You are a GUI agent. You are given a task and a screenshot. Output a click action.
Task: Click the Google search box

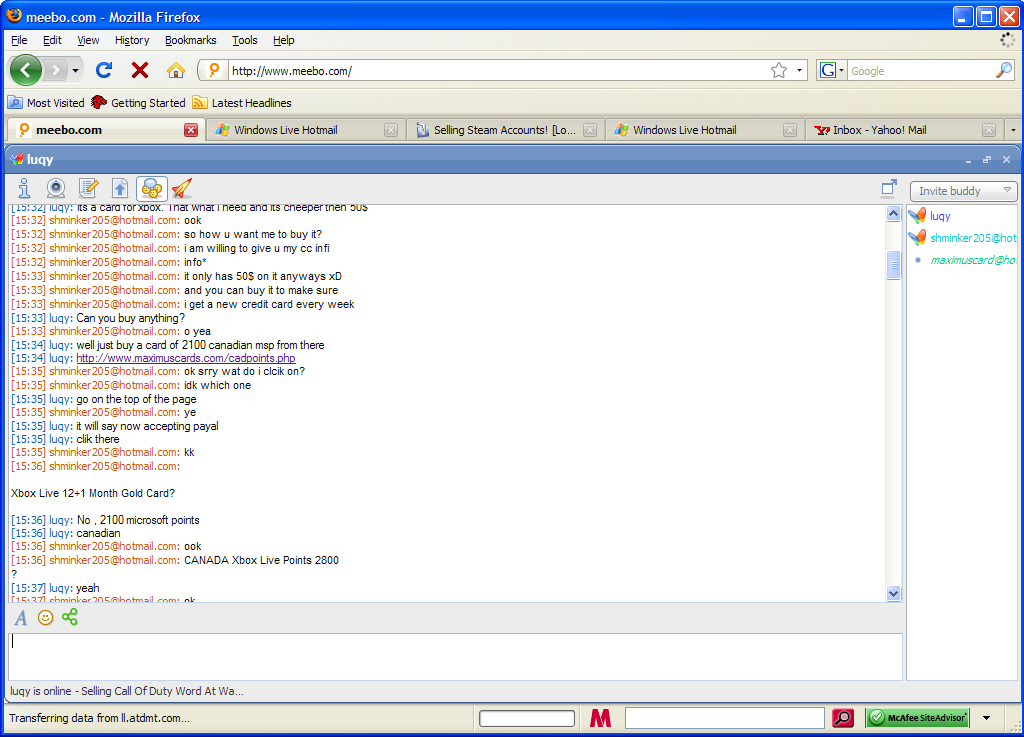pyautogui.click(x=920, y=71)
